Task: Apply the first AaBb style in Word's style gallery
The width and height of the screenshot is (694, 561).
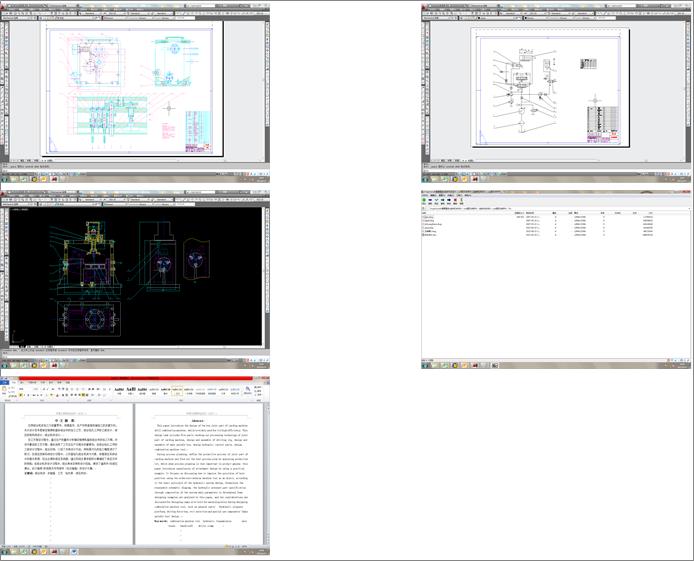Action: (x=119, y=390)
